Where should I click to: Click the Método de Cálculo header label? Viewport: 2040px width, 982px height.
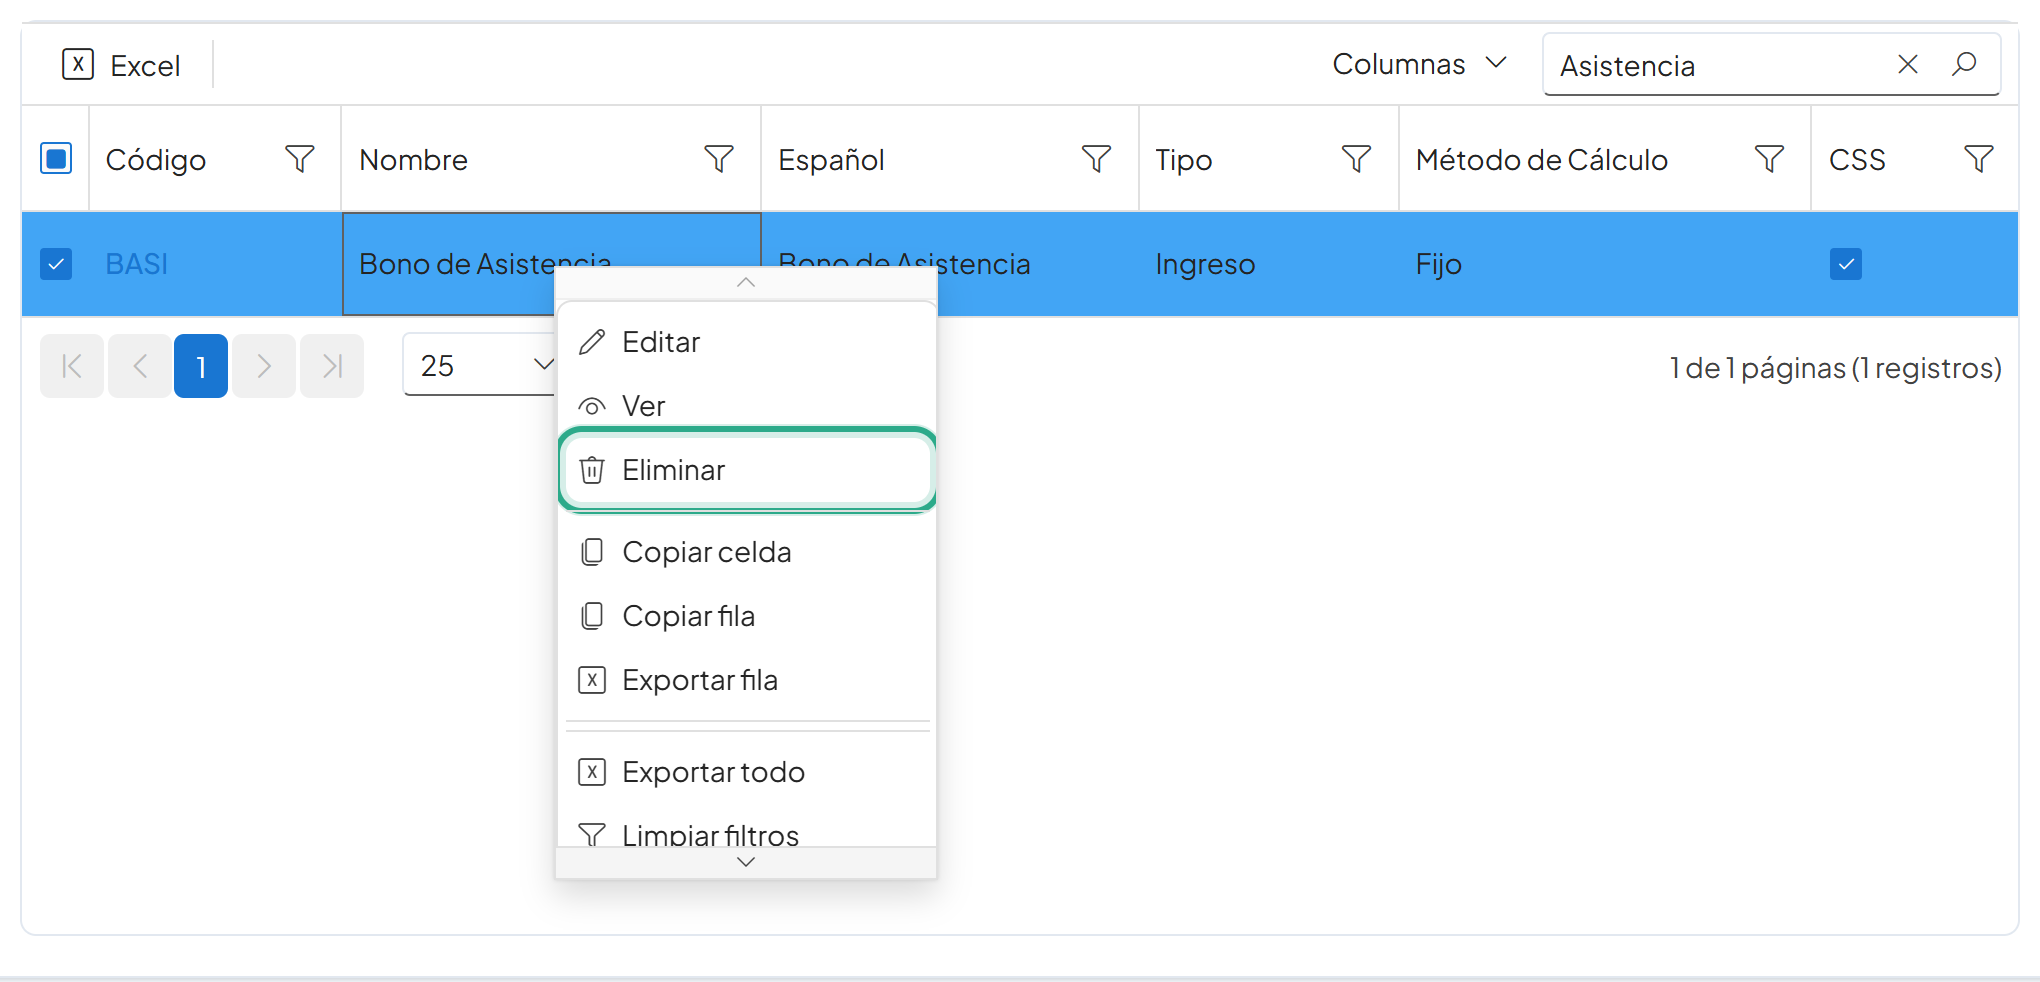1541,160
